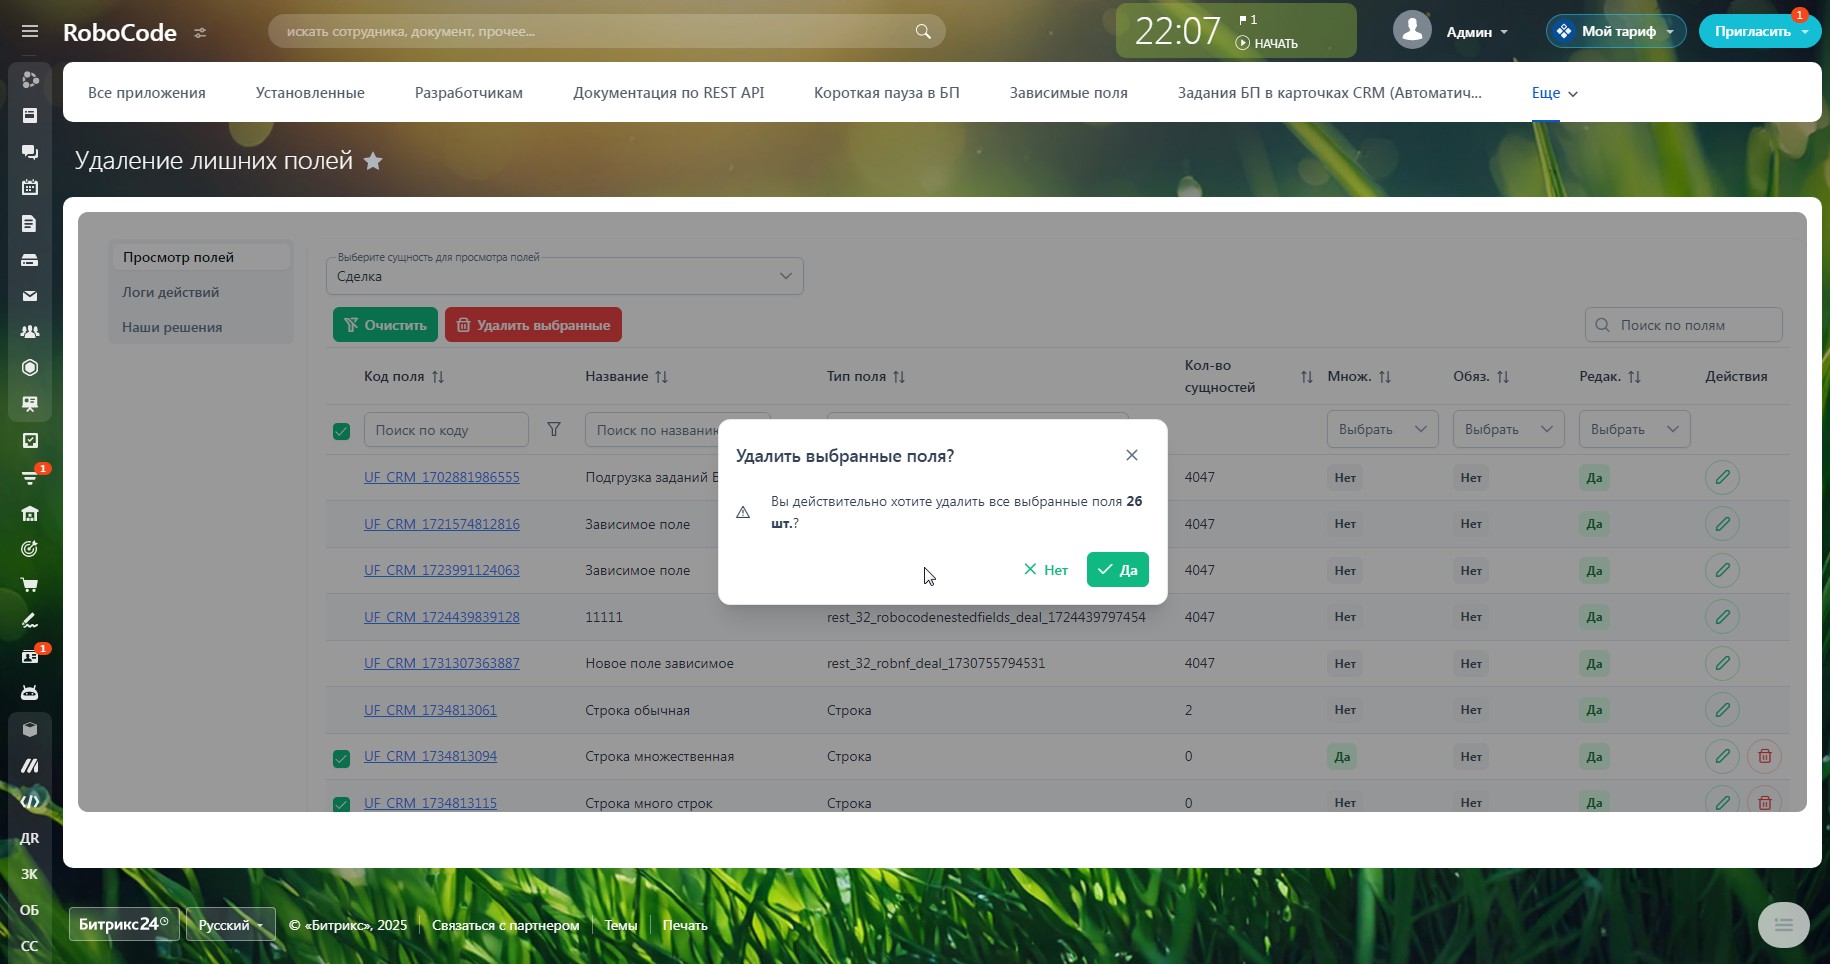Open the chat speech-bubbles sidebar icon
Image resolution: width=1830 pixels, height=964 pixels.
(30, 152)
